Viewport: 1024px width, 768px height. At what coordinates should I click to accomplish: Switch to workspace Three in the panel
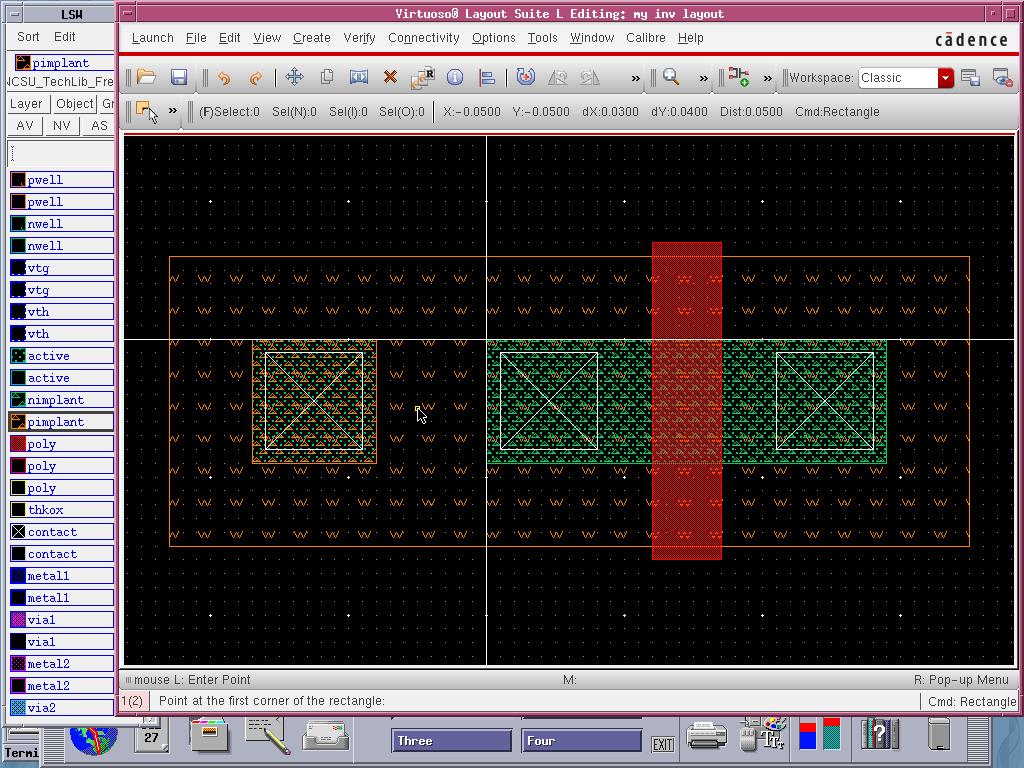click(451, 741)
